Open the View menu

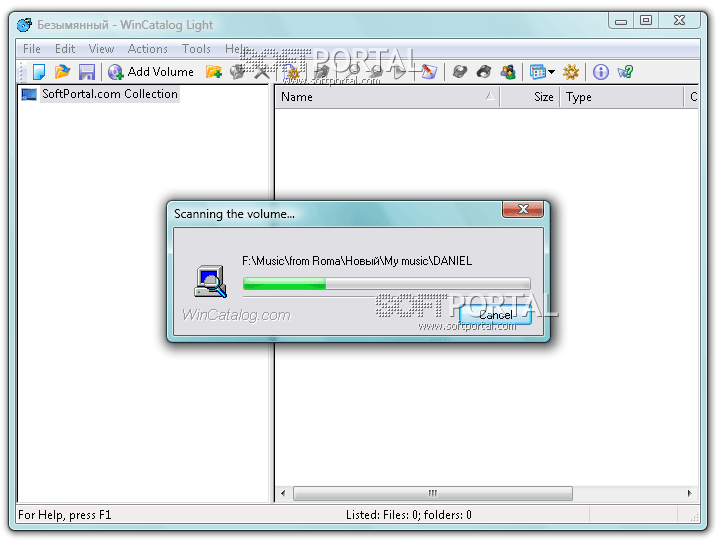(x=101, y=48)
